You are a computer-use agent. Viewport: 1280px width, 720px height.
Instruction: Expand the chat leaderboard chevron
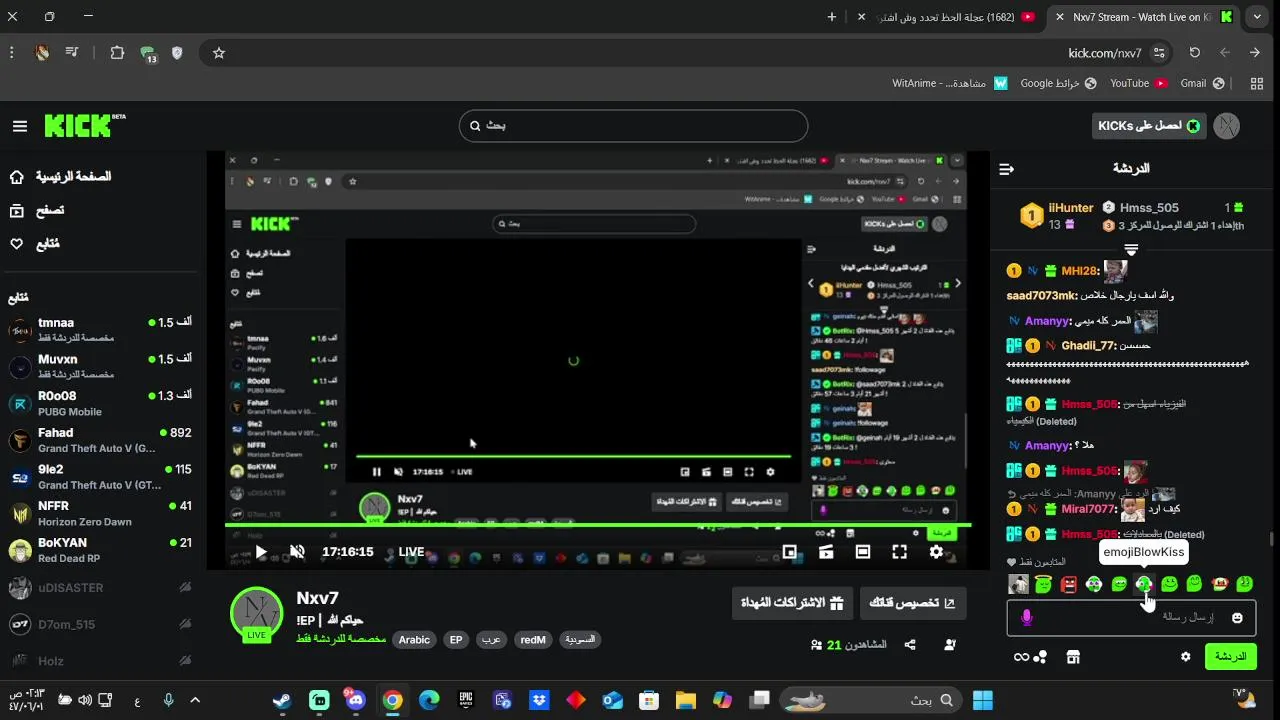pos(1131,248)
